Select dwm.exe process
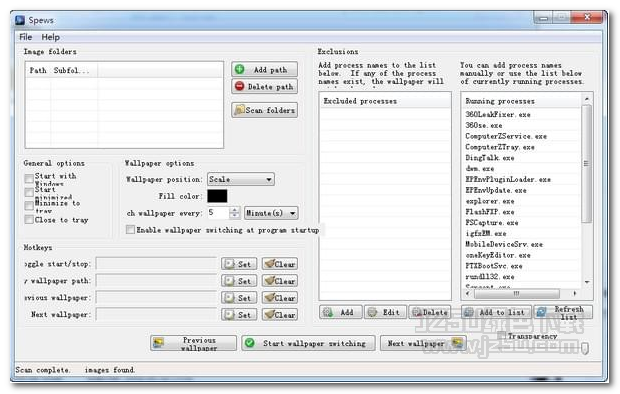620x394 pixels. 480,169
